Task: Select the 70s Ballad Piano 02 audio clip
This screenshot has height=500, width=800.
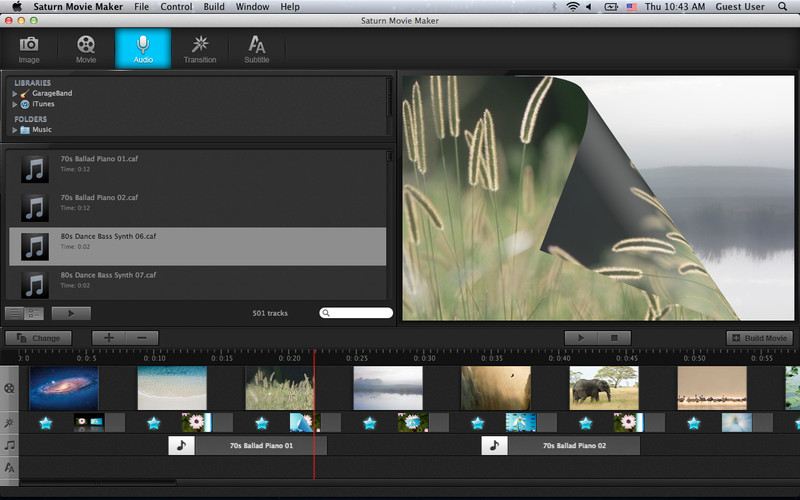Action: coord(561,445)
